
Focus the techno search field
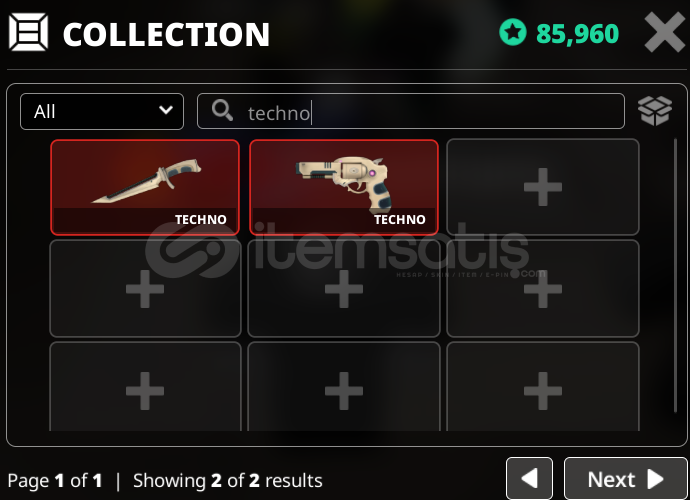[x=411, y=111]
